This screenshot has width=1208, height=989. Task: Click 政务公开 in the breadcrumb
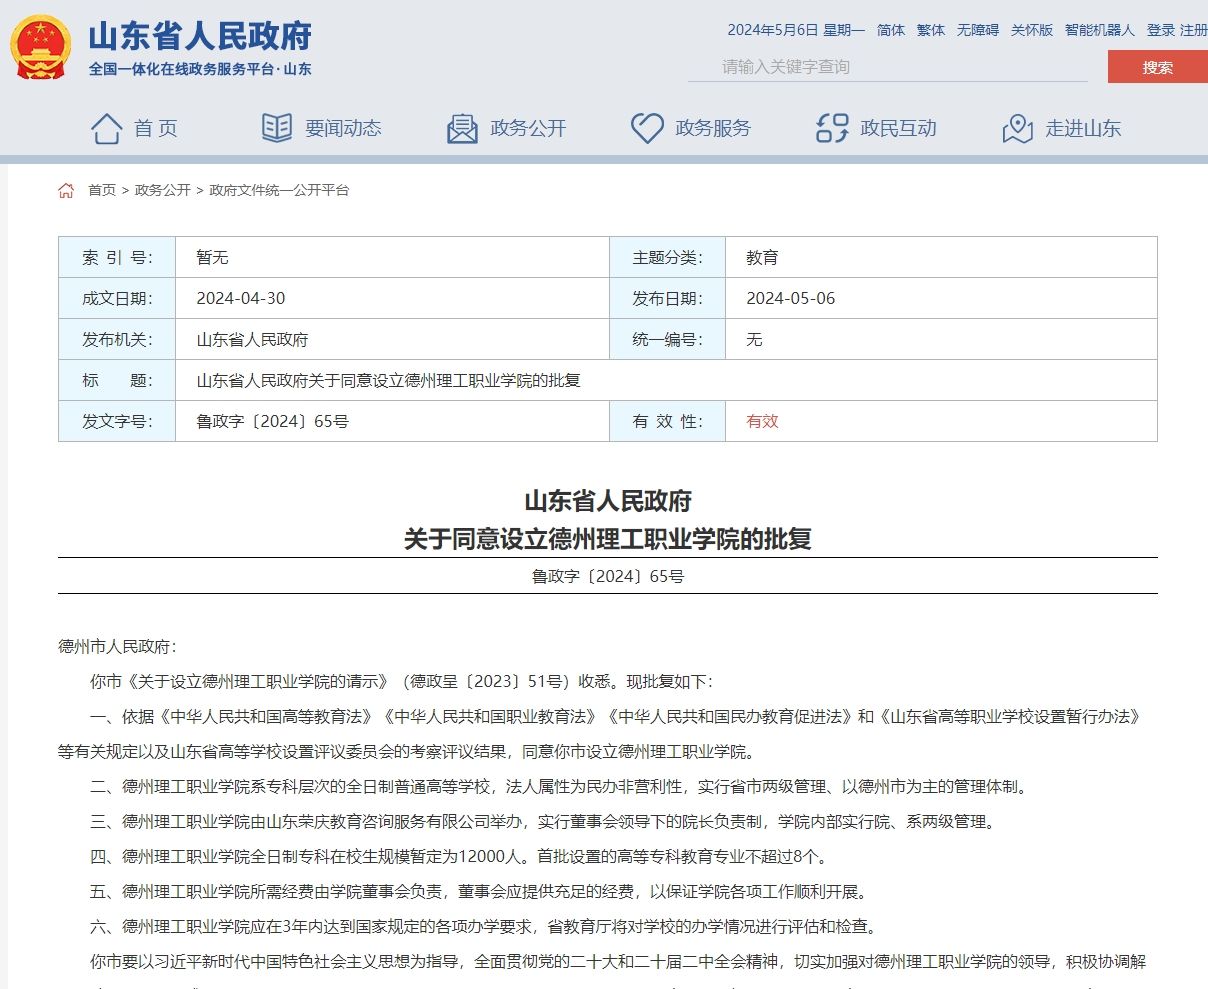pos(163,190)
